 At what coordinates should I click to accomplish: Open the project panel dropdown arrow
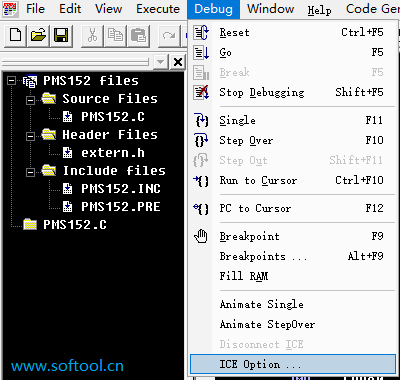tap(160, 62)
